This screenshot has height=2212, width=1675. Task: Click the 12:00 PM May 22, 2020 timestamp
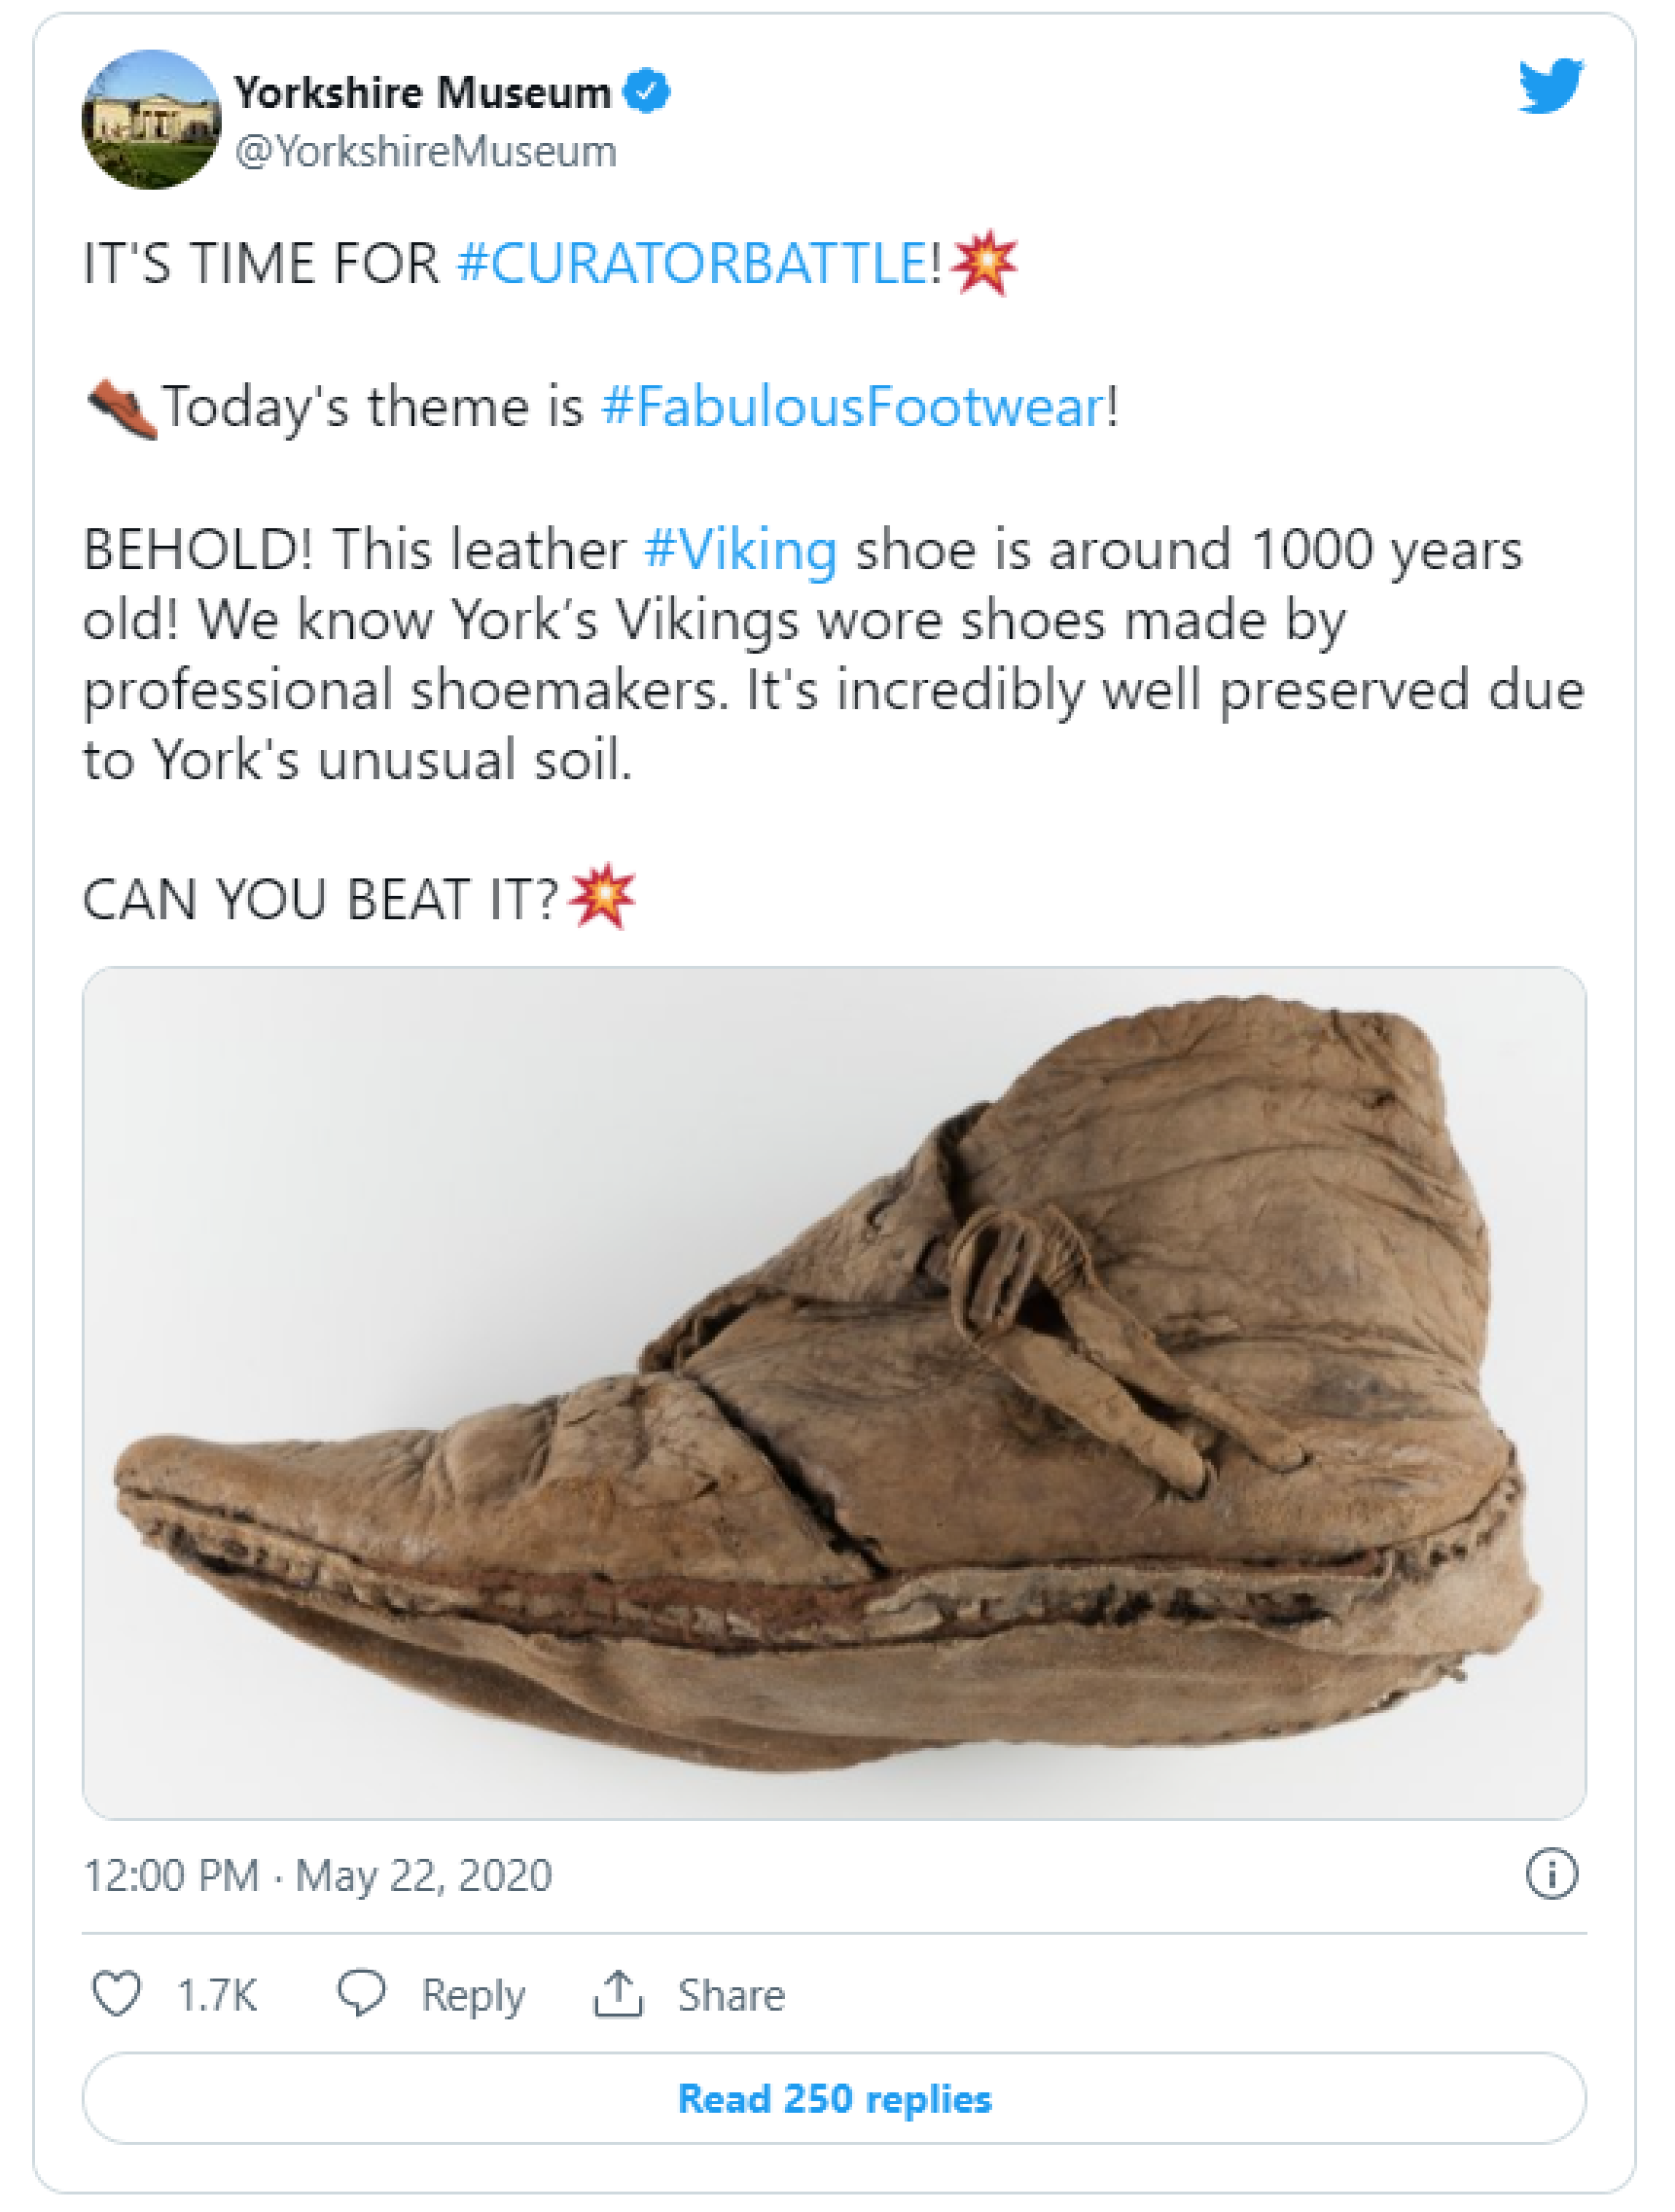[318, 1876]
